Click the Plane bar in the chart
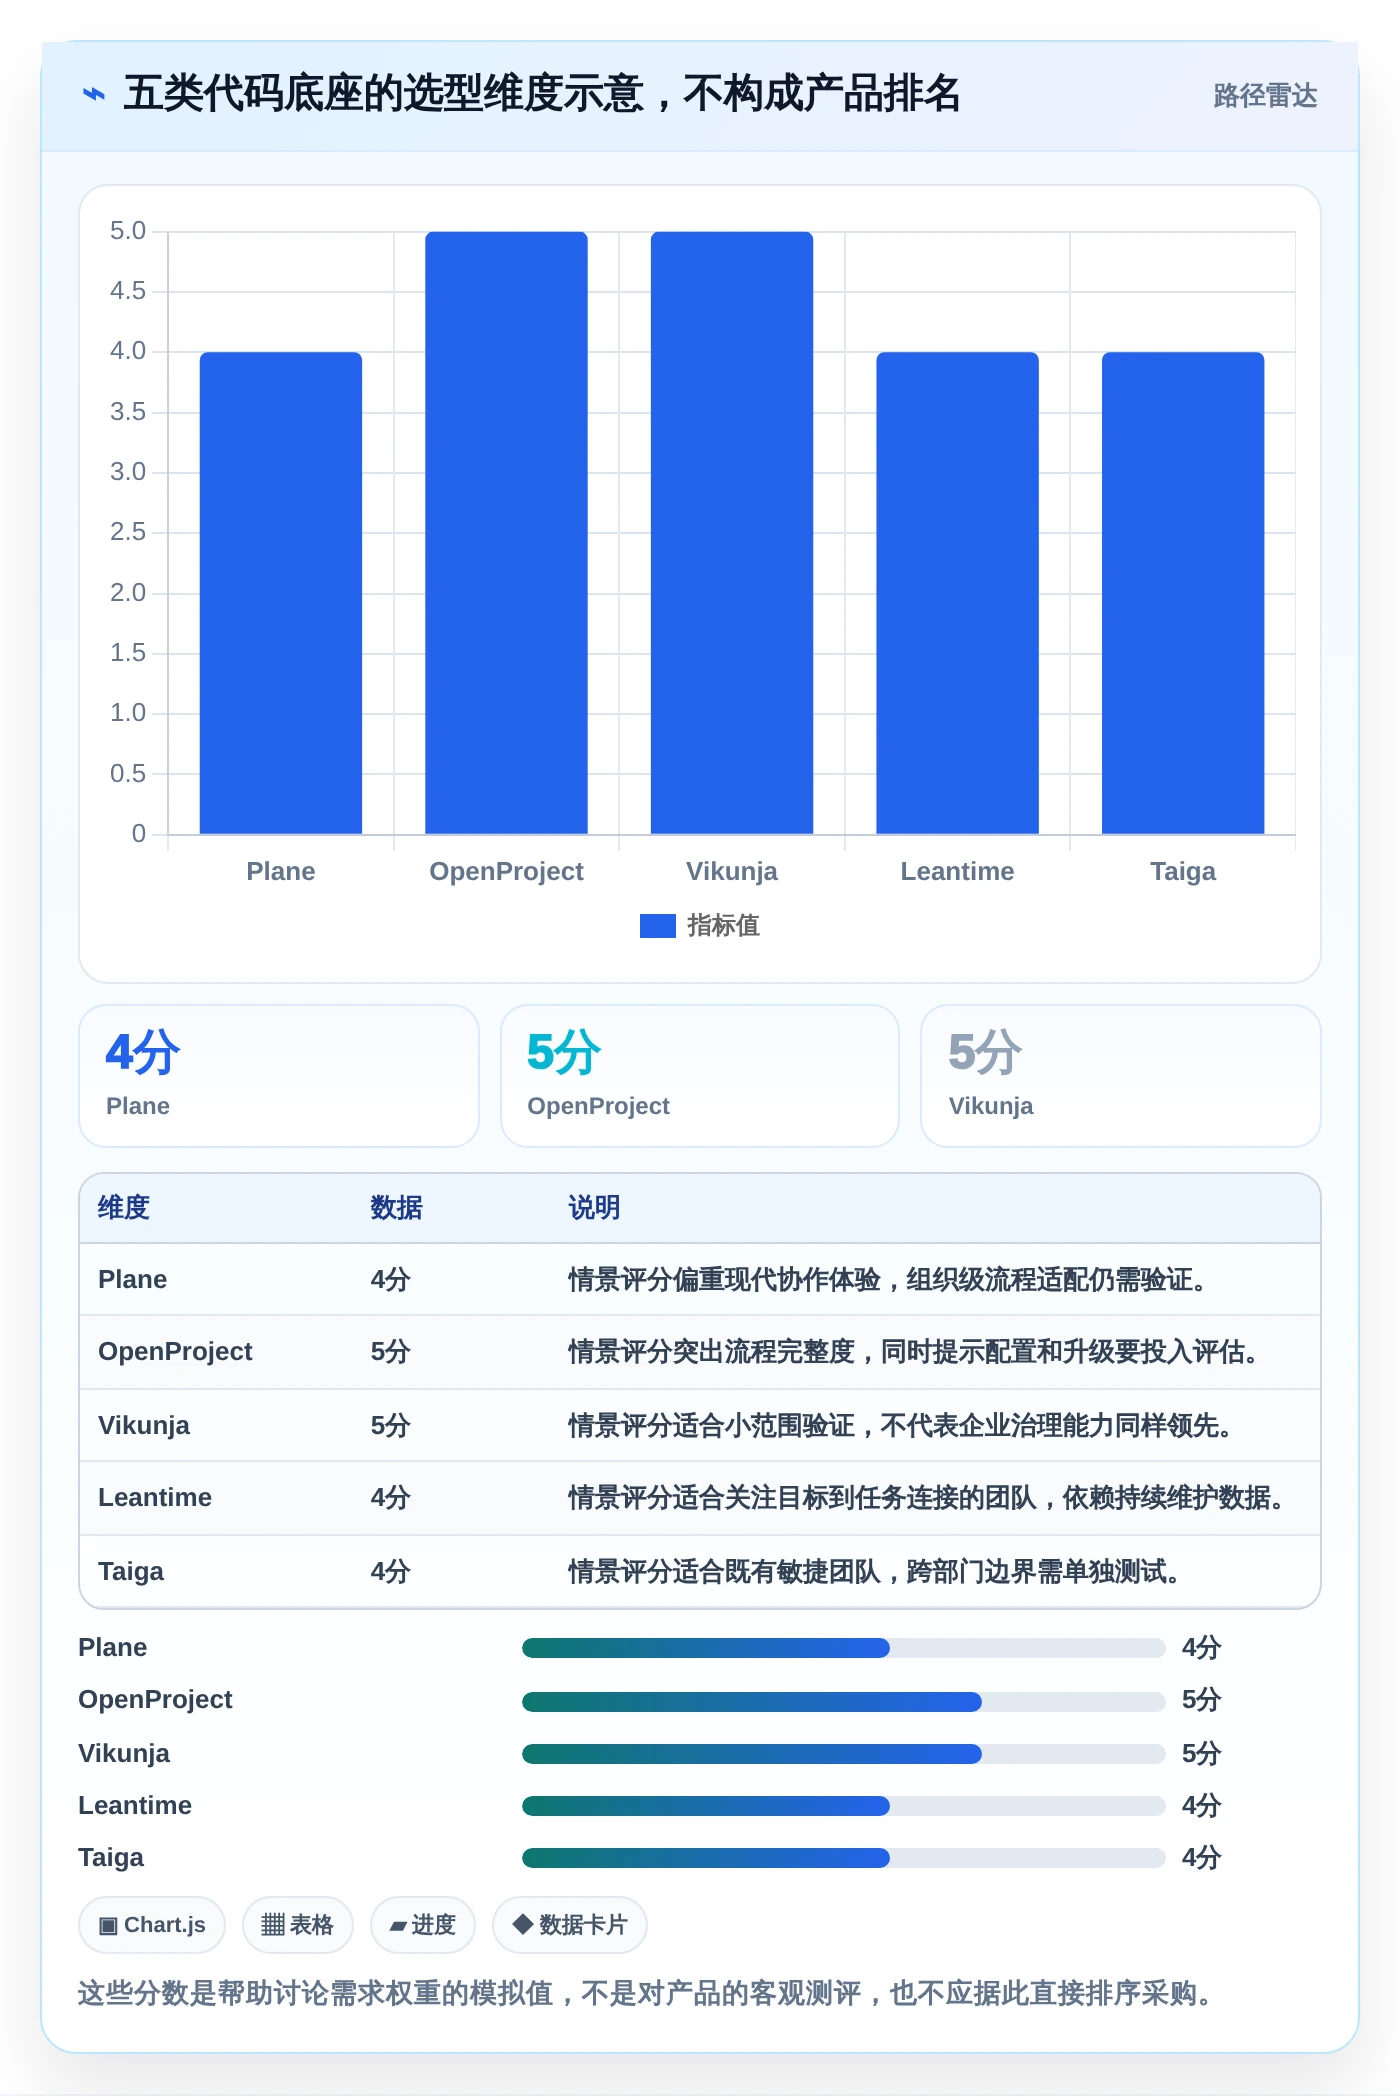Screen dimensions: 1400x2096 [281, 593]
